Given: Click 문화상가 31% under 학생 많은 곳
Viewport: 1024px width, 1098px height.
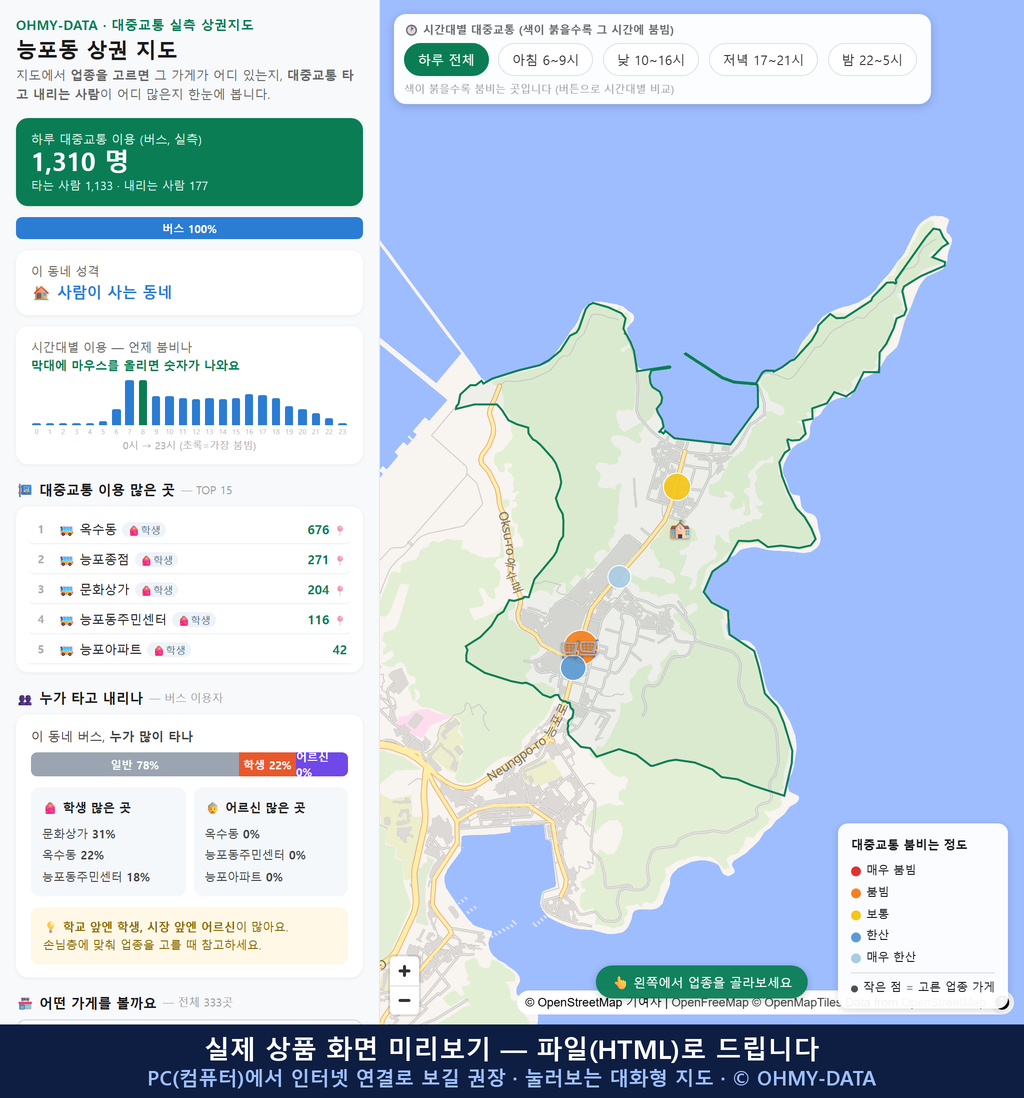Looking at the screenshot, I should pyautogui.click(x=78, y=834).
